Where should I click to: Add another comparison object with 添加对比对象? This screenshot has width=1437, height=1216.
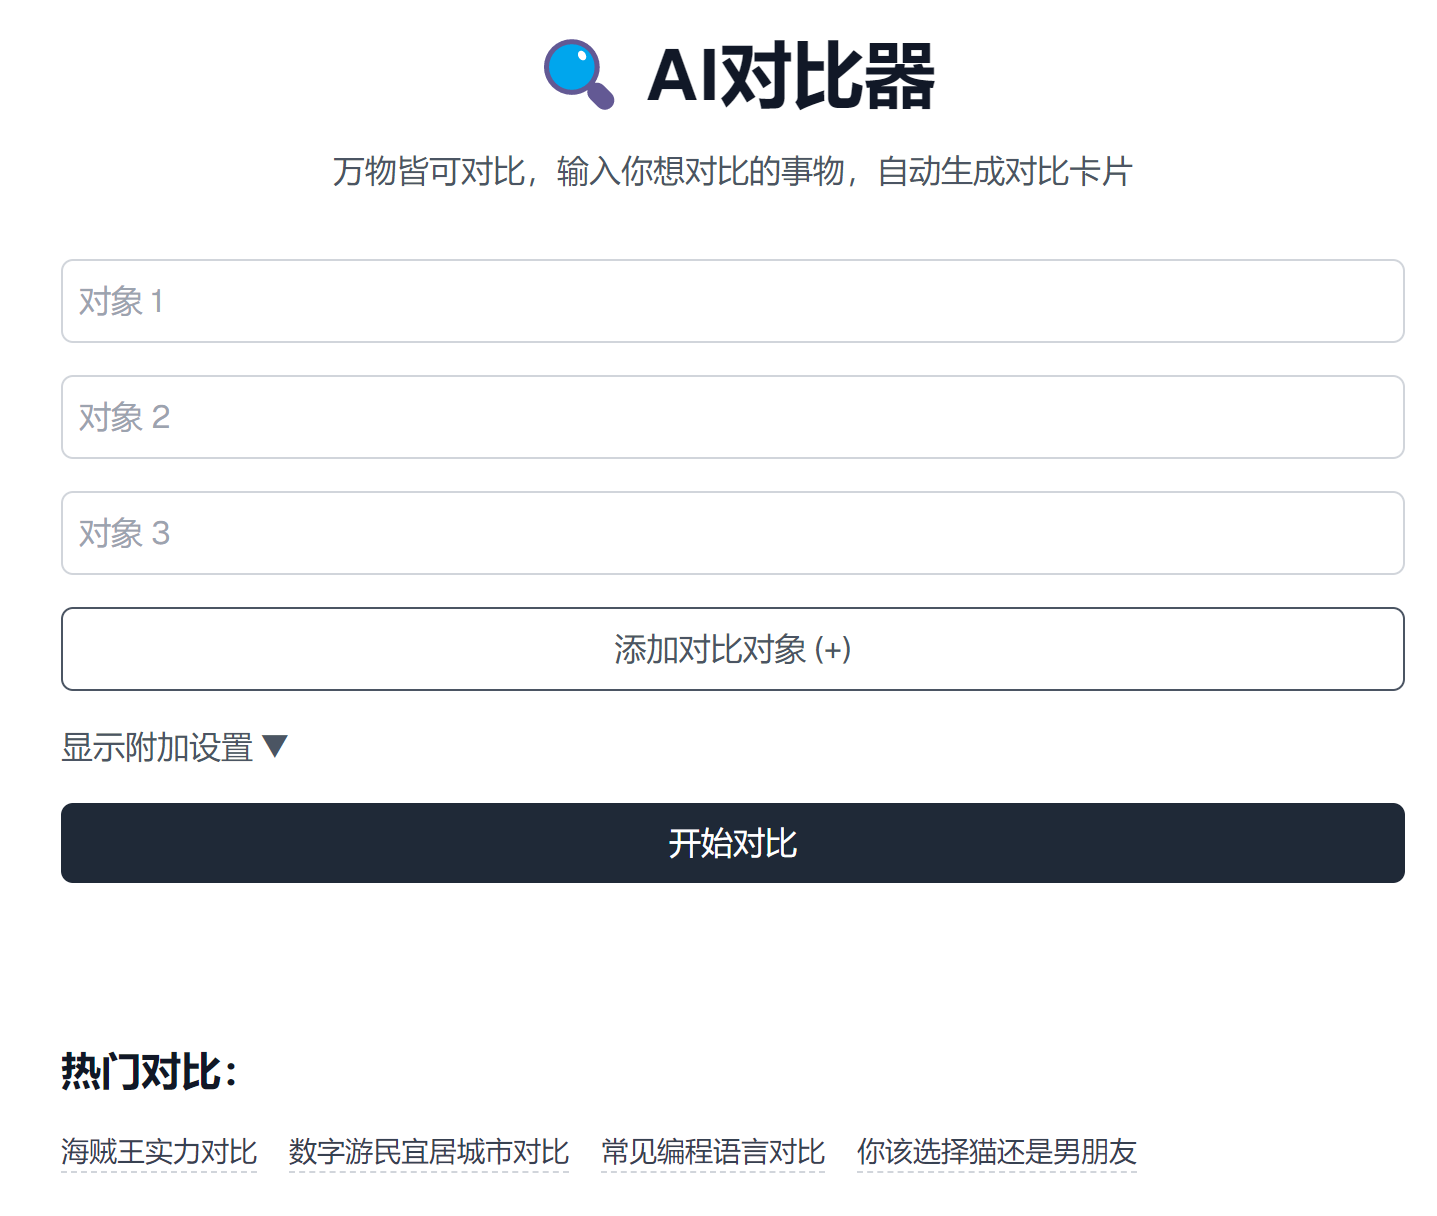(732, 649)
